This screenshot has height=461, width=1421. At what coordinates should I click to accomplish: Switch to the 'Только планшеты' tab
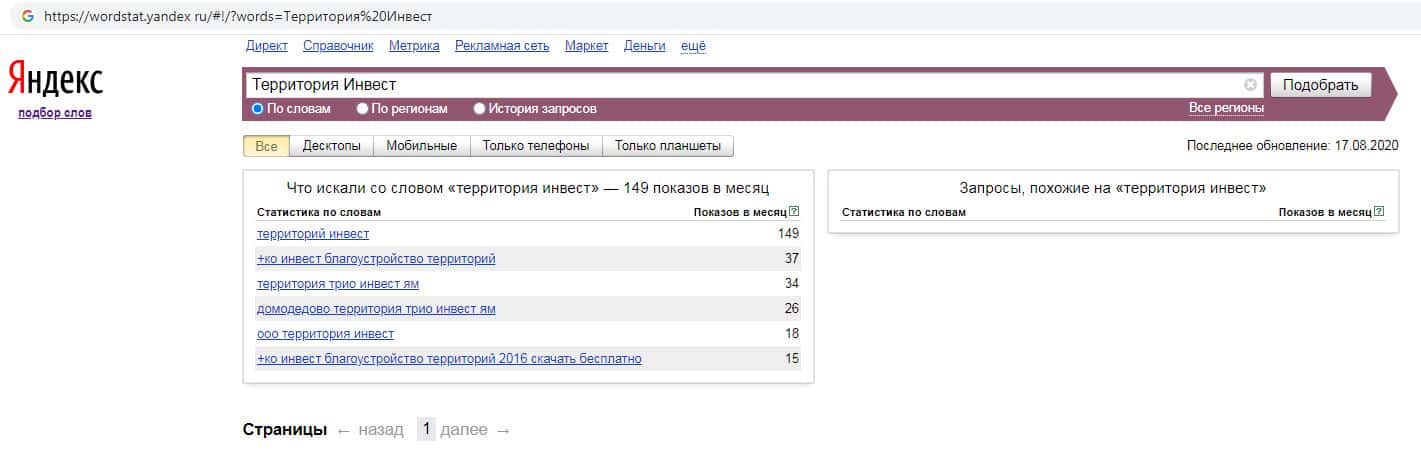coord(667,146)
